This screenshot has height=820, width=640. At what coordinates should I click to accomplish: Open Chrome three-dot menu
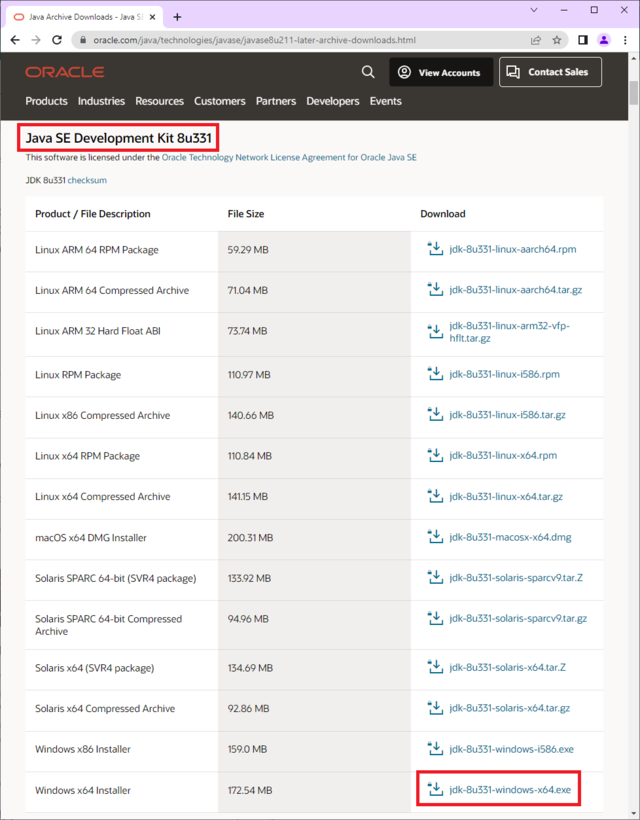[625, 40]
